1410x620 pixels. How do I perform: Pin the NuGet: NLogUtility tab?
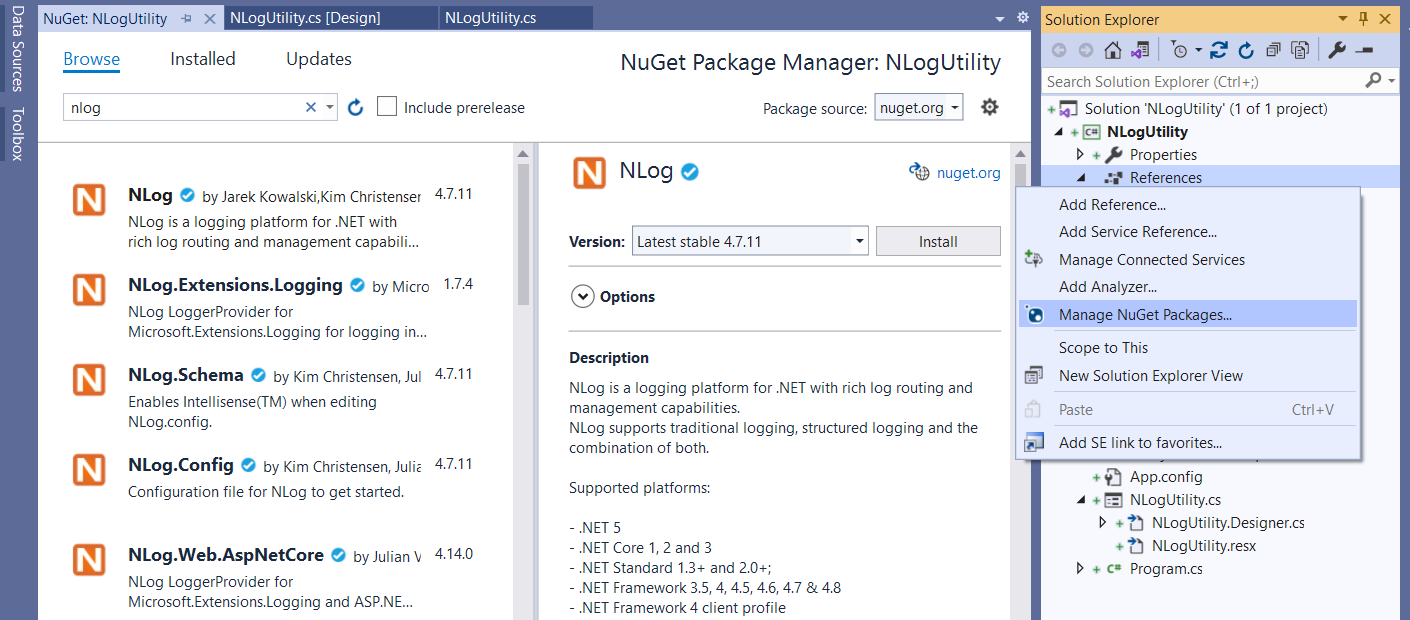pyautogui.click(x=186, y=19)
